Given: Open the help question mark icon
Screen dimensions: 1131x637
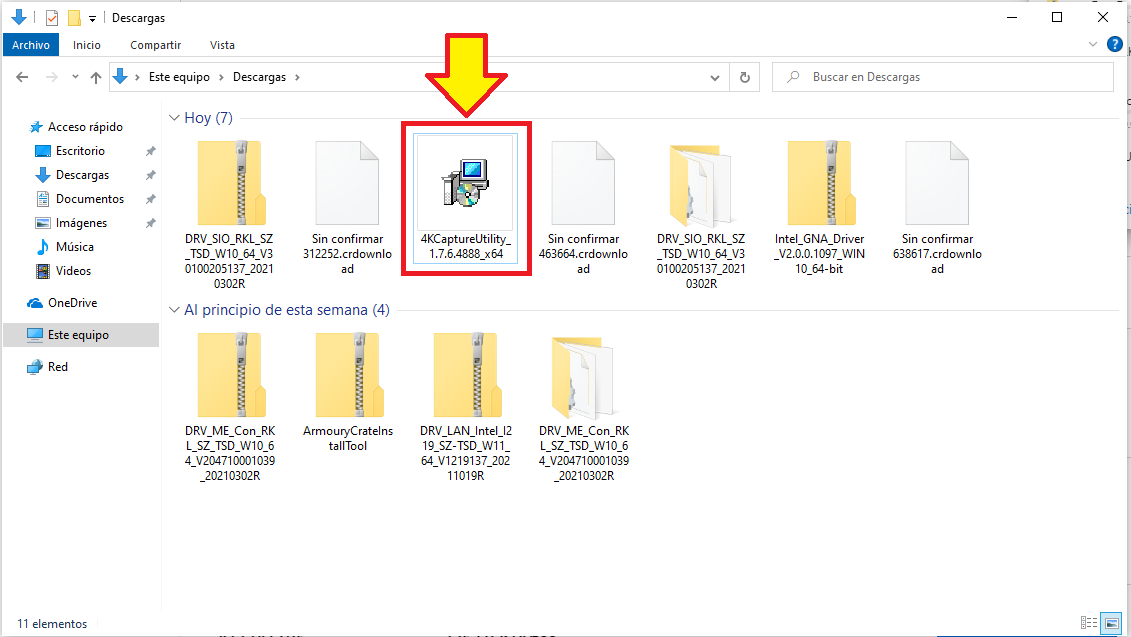Looking at the screenshot, I should (x=1114, y=45).
